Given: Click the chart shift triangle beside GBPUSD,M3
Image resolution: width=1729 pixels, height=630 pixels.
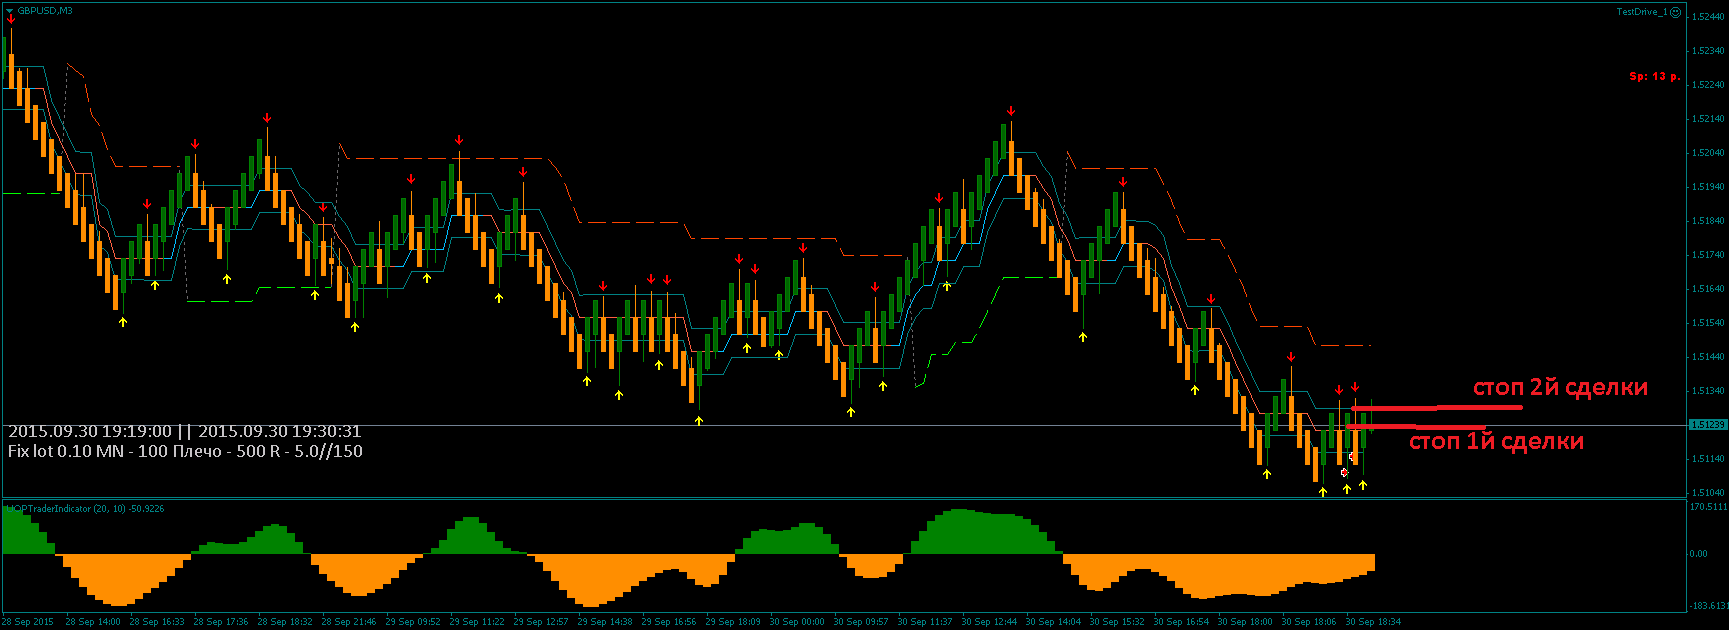Looking at the screenshot, I should coord(9,10).
